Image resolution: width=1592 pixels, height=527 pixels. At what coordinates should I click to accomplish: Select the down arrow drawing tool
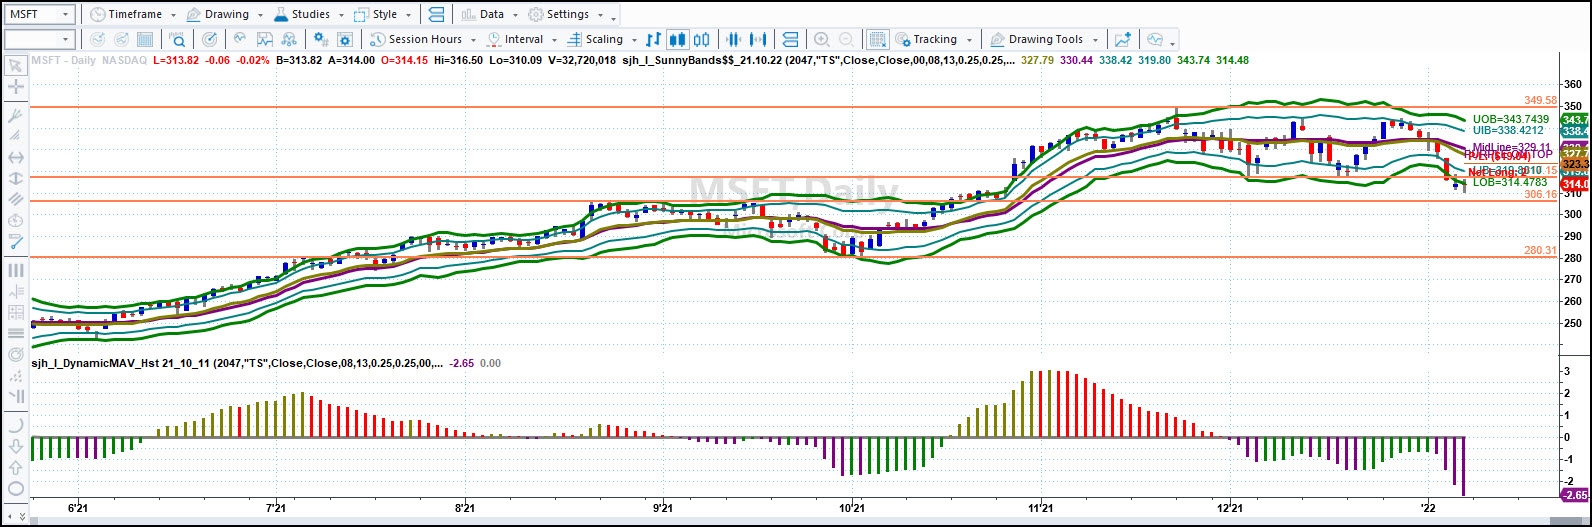16,445
